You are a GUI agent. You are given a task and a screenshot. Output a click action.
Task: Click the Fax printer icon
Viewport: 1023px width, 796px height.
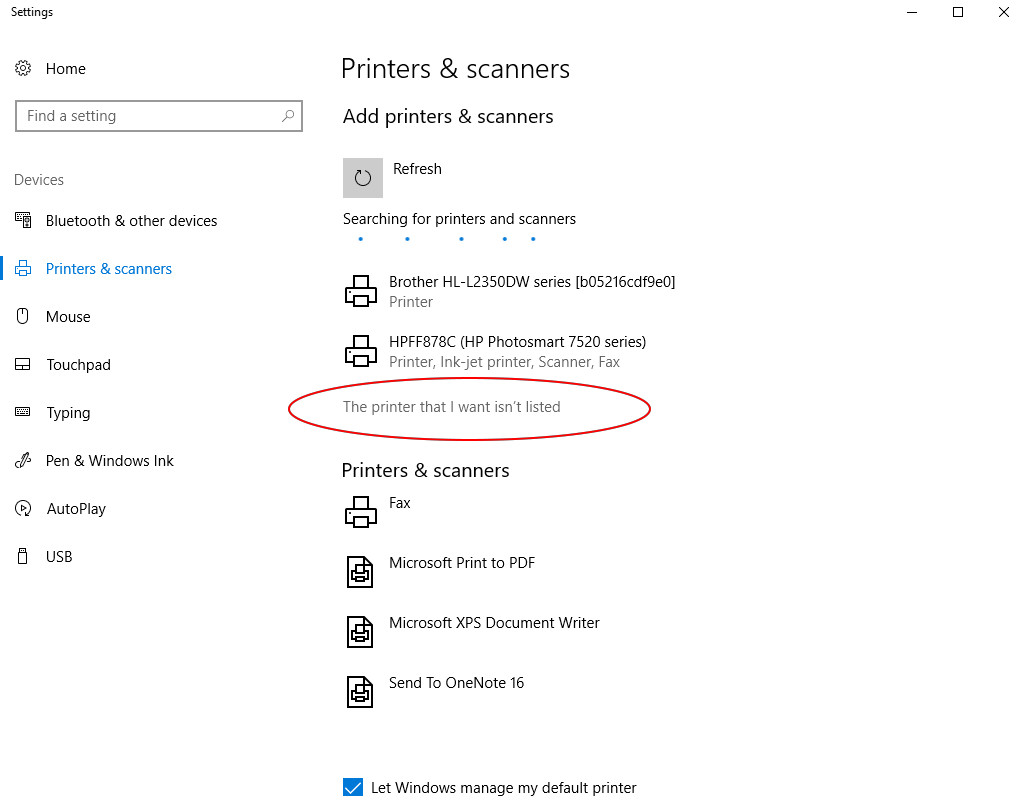(x=361, y=512)
